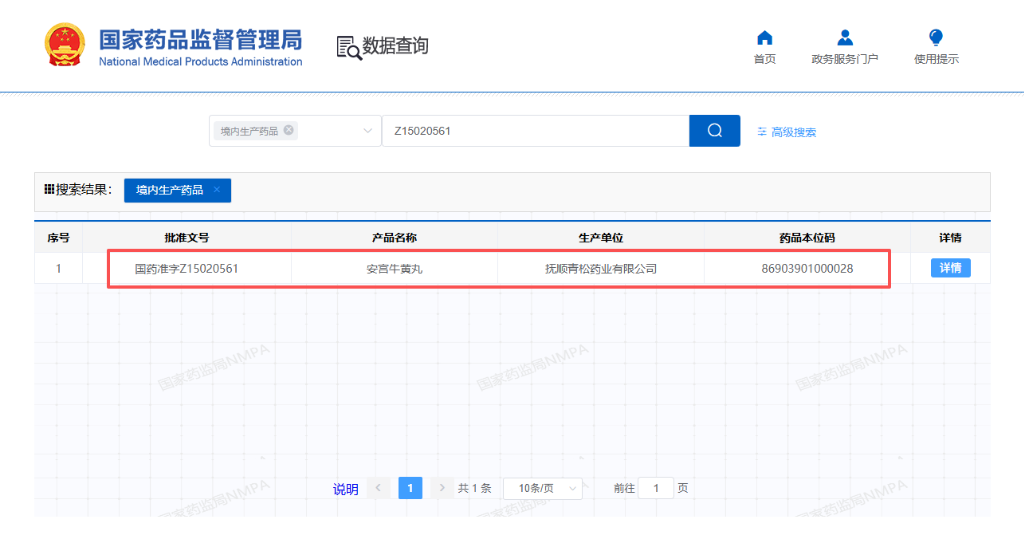Click the page jump number field
Image resolution: width=1024 pixels, height=538 pixels.
(x=655, y=488)
